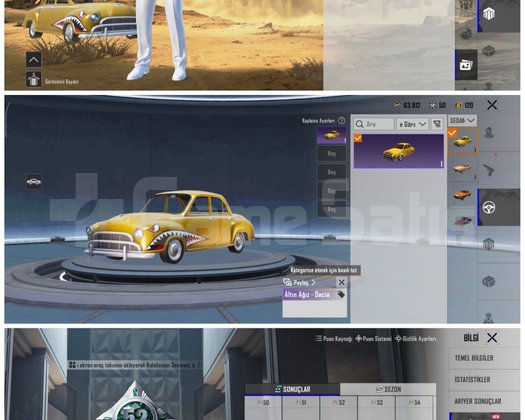Image resolution: width=525 pixels, height=420 pixels.
Task: Expand the SEDAN vehicle type dropdown
Action: (462, 120)
